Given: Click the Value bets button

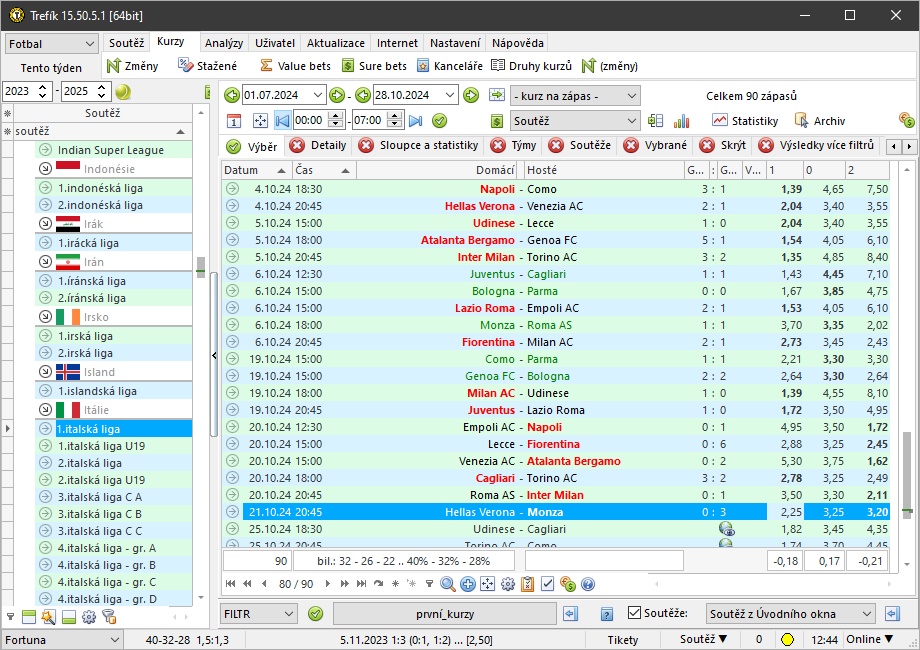Looking at the screenshot, I should (x=296, y=66).
